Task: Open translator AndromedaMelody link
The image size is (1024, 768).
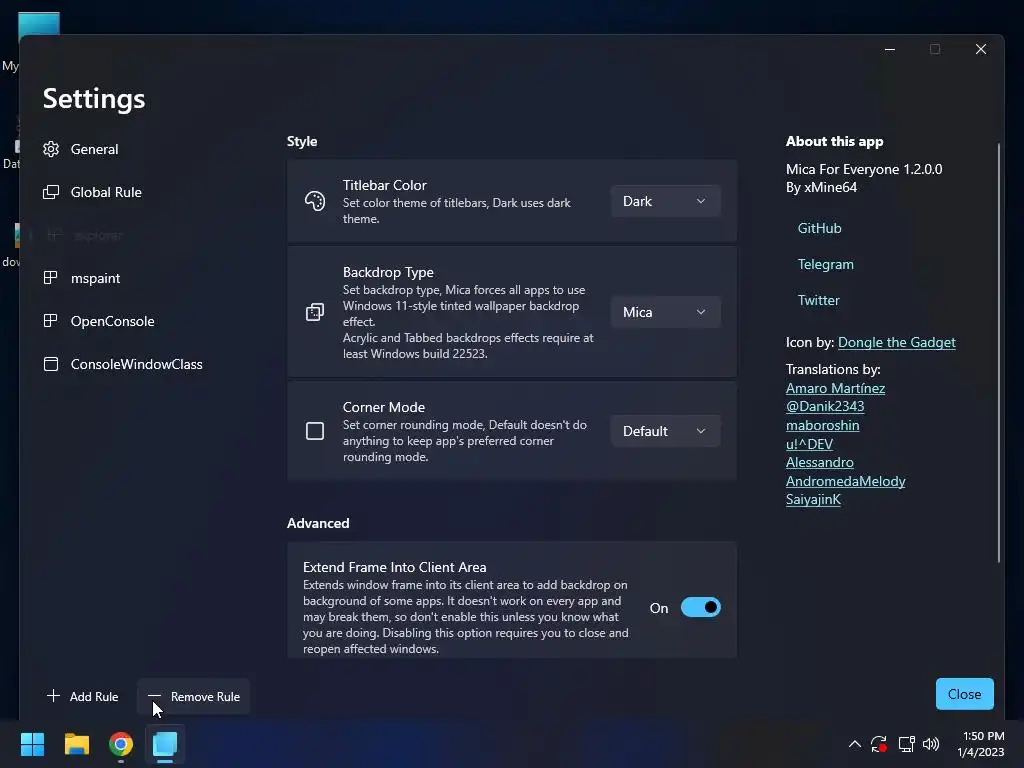Action: coord(846,481)
